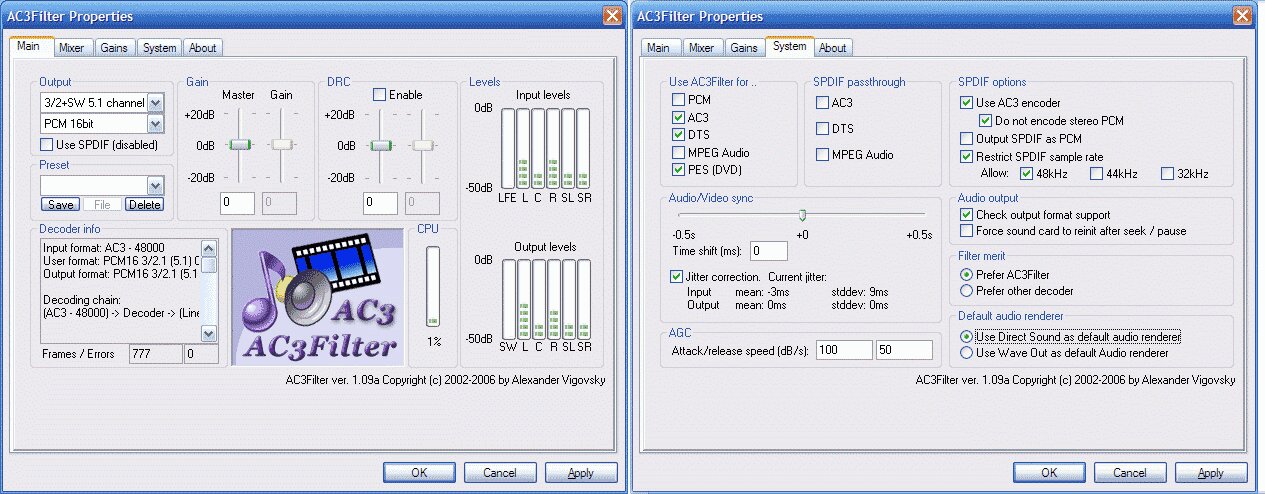Select Prefer other decoder option

[x=966, y=291]
